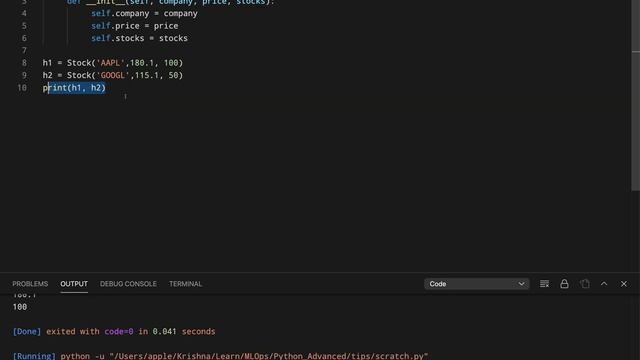Click line number 6 in the gutter
Screen dimensions: 640x360
click(x=24, y=38)
